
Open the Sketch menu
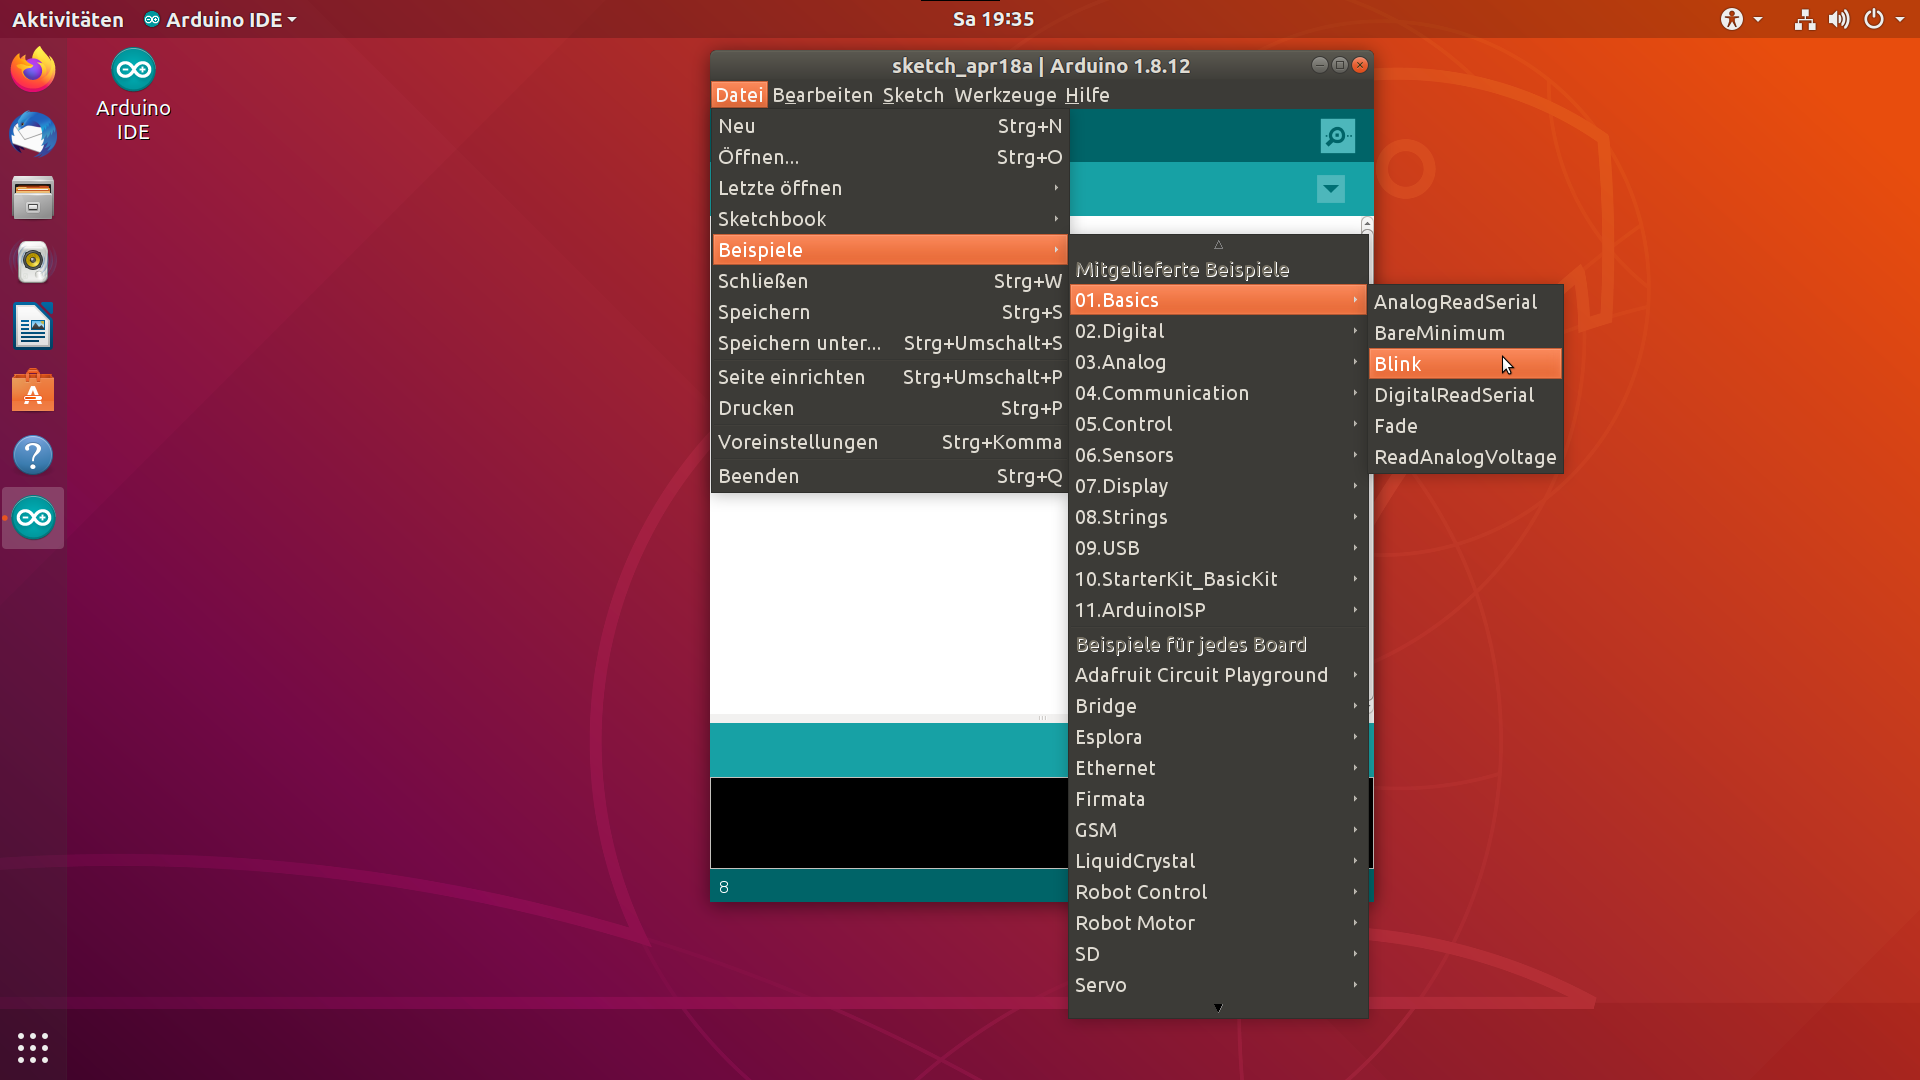[x=913, y=95]
